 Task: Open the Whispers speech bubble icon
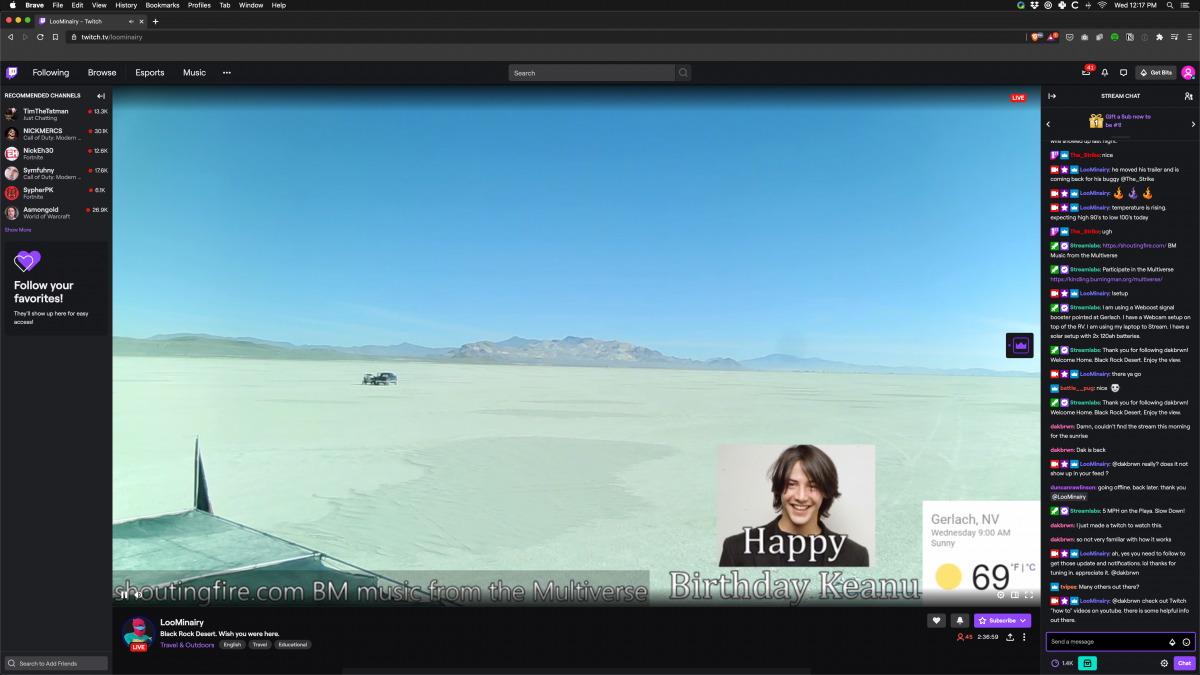[x=1123, y=72]
